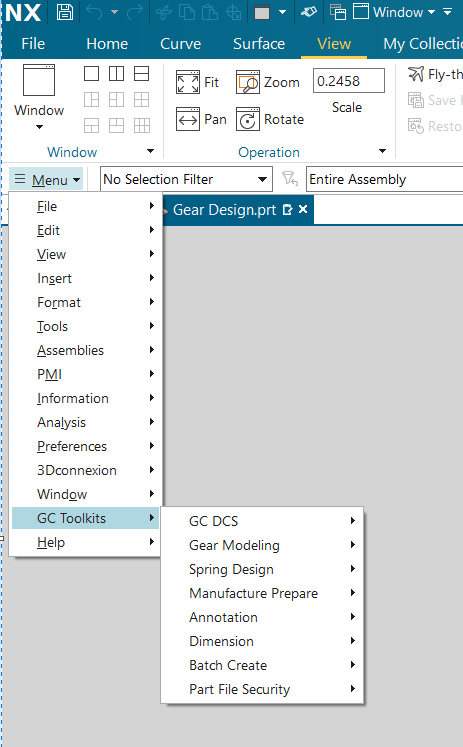
Task: Click the Rotate tool icon
Action: point(248,119)
